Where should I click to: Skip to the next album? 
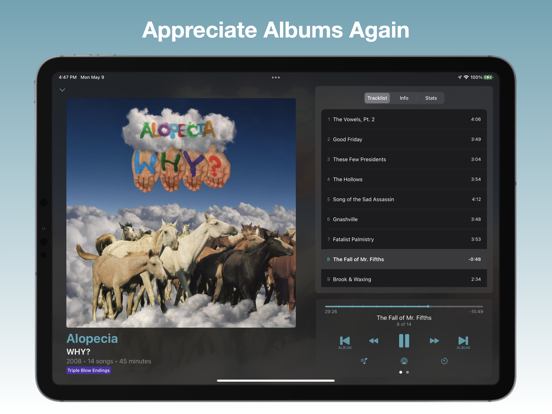click(x=463, y=341)
